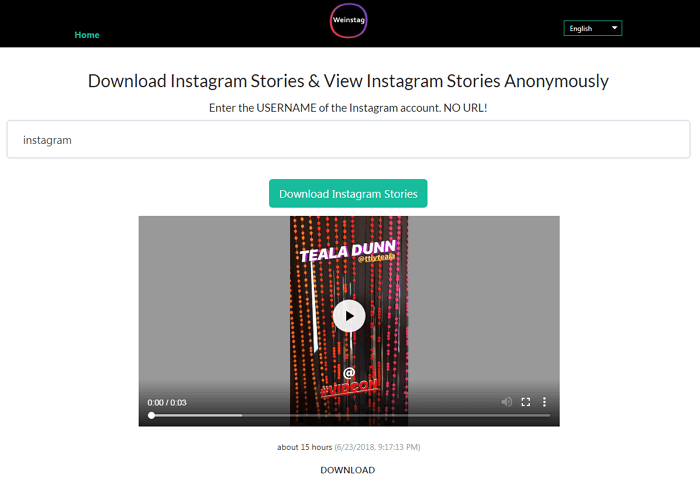Click the DOWNLOAD link below the video
700x485 pixels.
pyautogui.click(x=348, y=470)
